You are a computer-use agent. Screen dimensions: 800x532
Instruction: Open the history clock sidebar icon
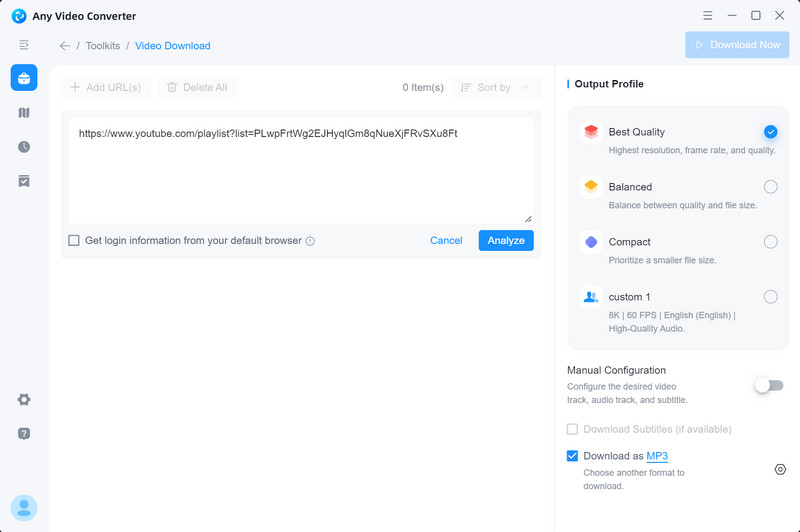point(24,147)
